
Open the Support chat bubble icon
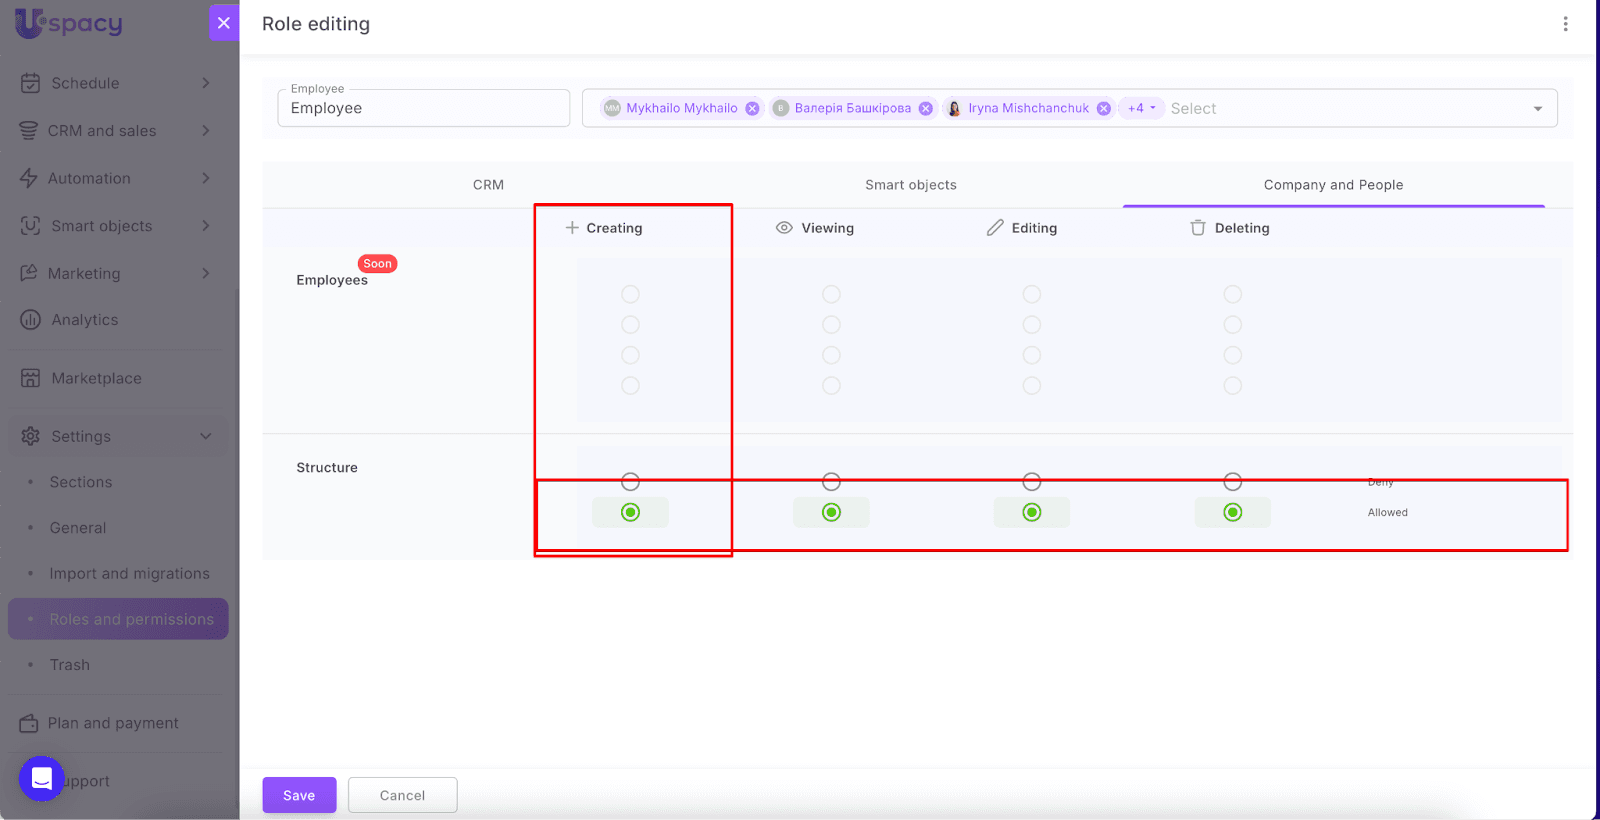click(x=42, y=778)
